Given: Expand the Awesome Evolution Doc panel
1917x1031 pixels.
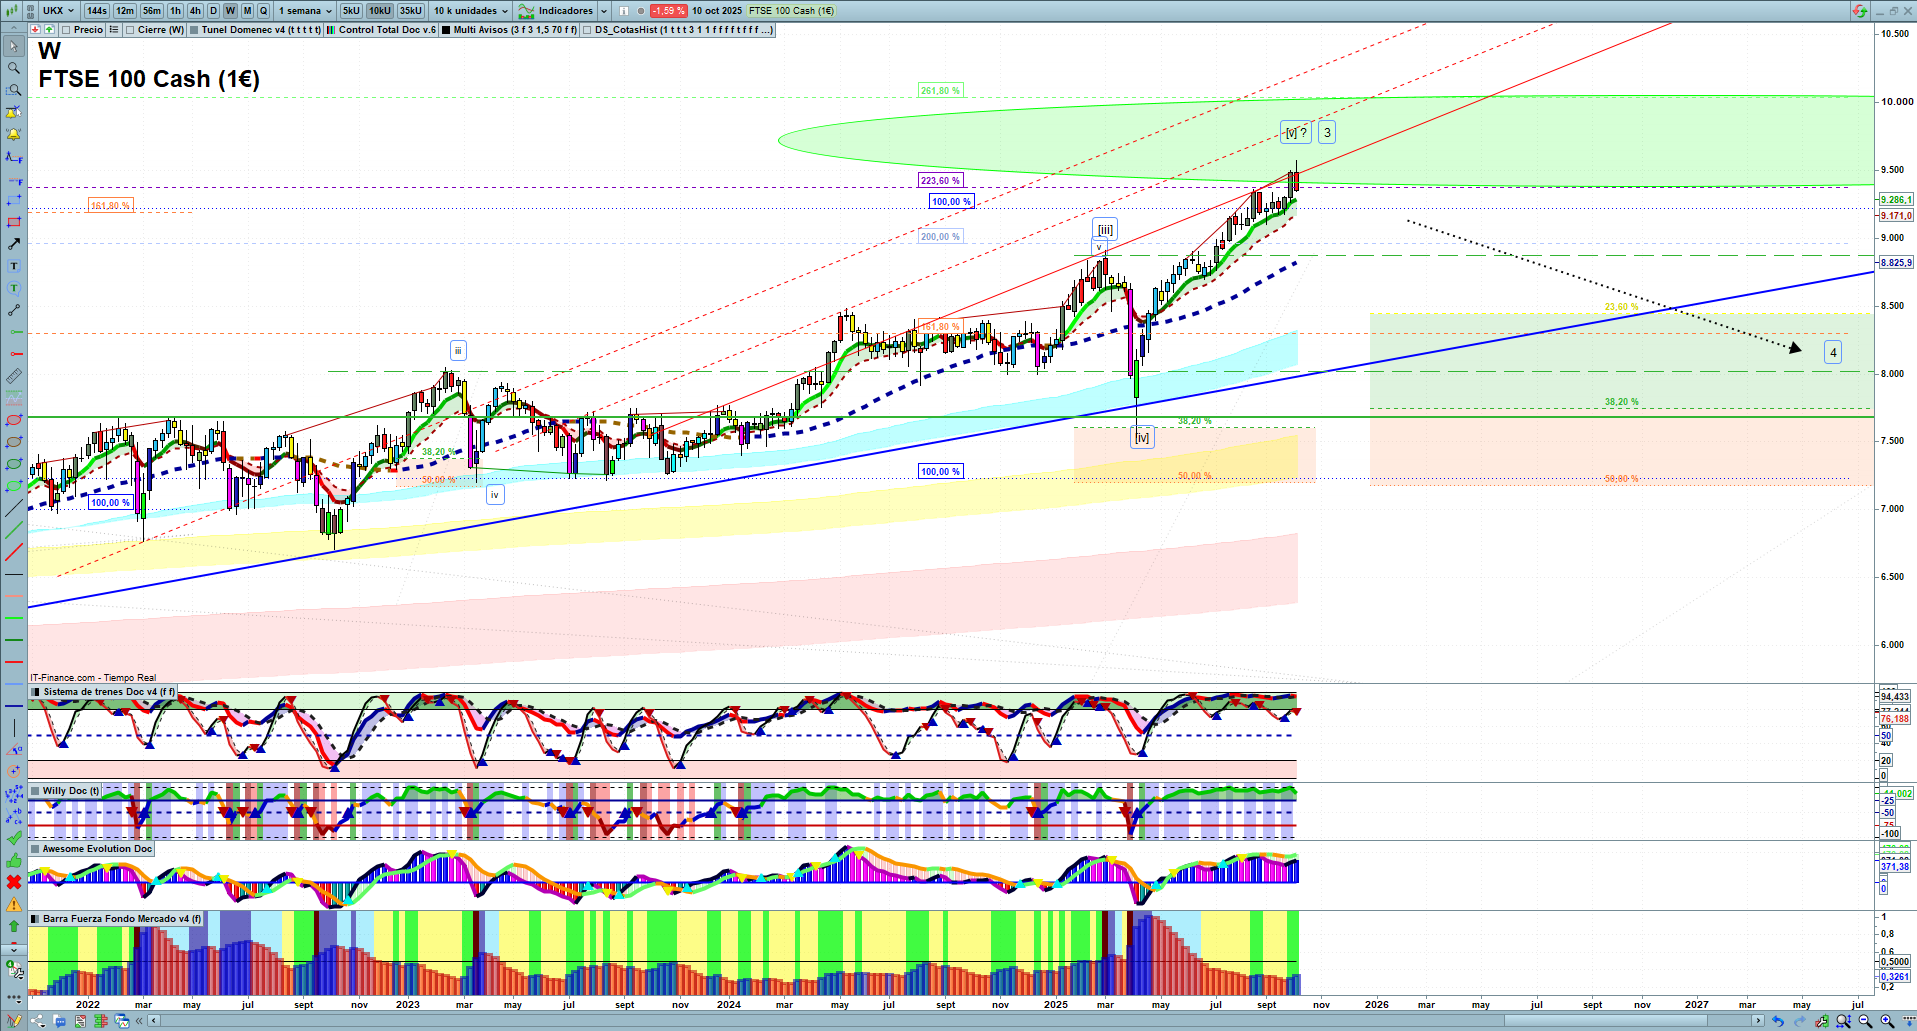Looking at the screenshot, I should coord(36,849).
